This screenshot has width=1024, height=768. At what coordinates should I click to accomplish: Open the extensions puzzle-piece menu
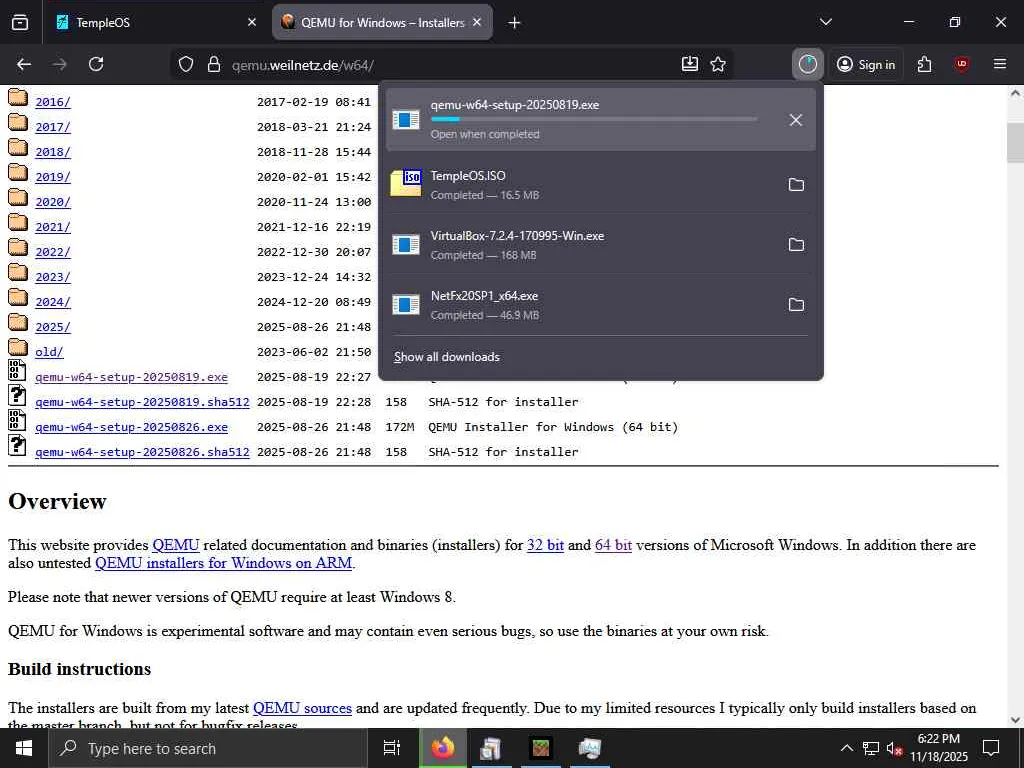point(924,64)
